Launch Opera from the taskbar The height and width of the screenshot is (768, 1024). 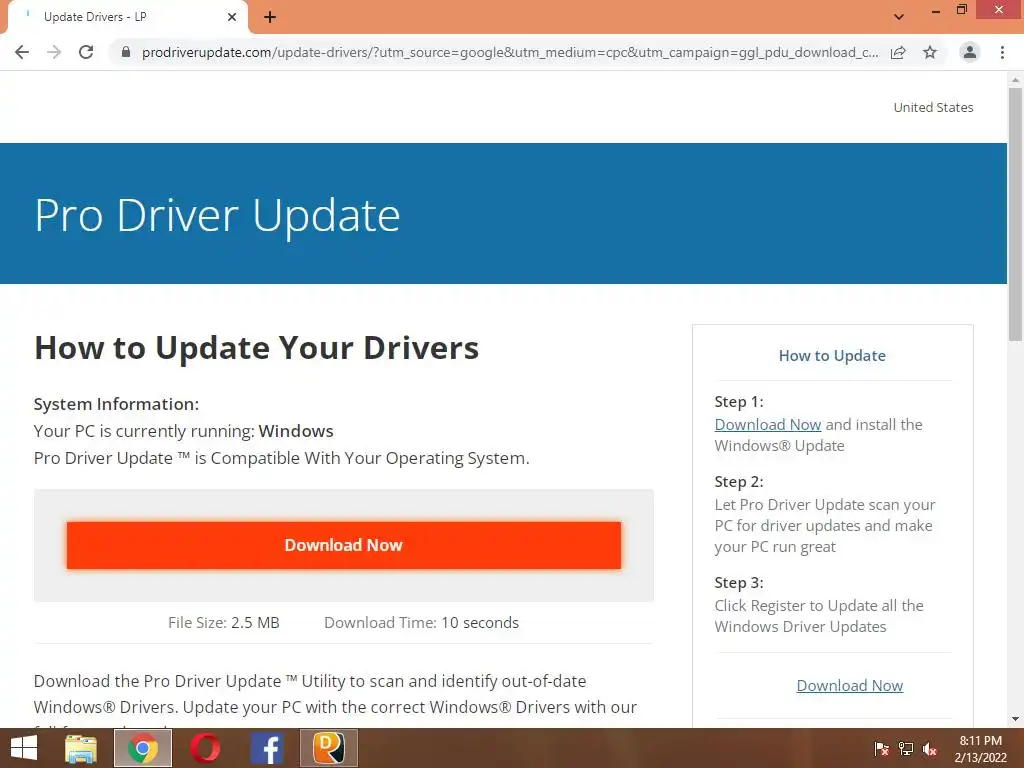(x=204, y=748)
